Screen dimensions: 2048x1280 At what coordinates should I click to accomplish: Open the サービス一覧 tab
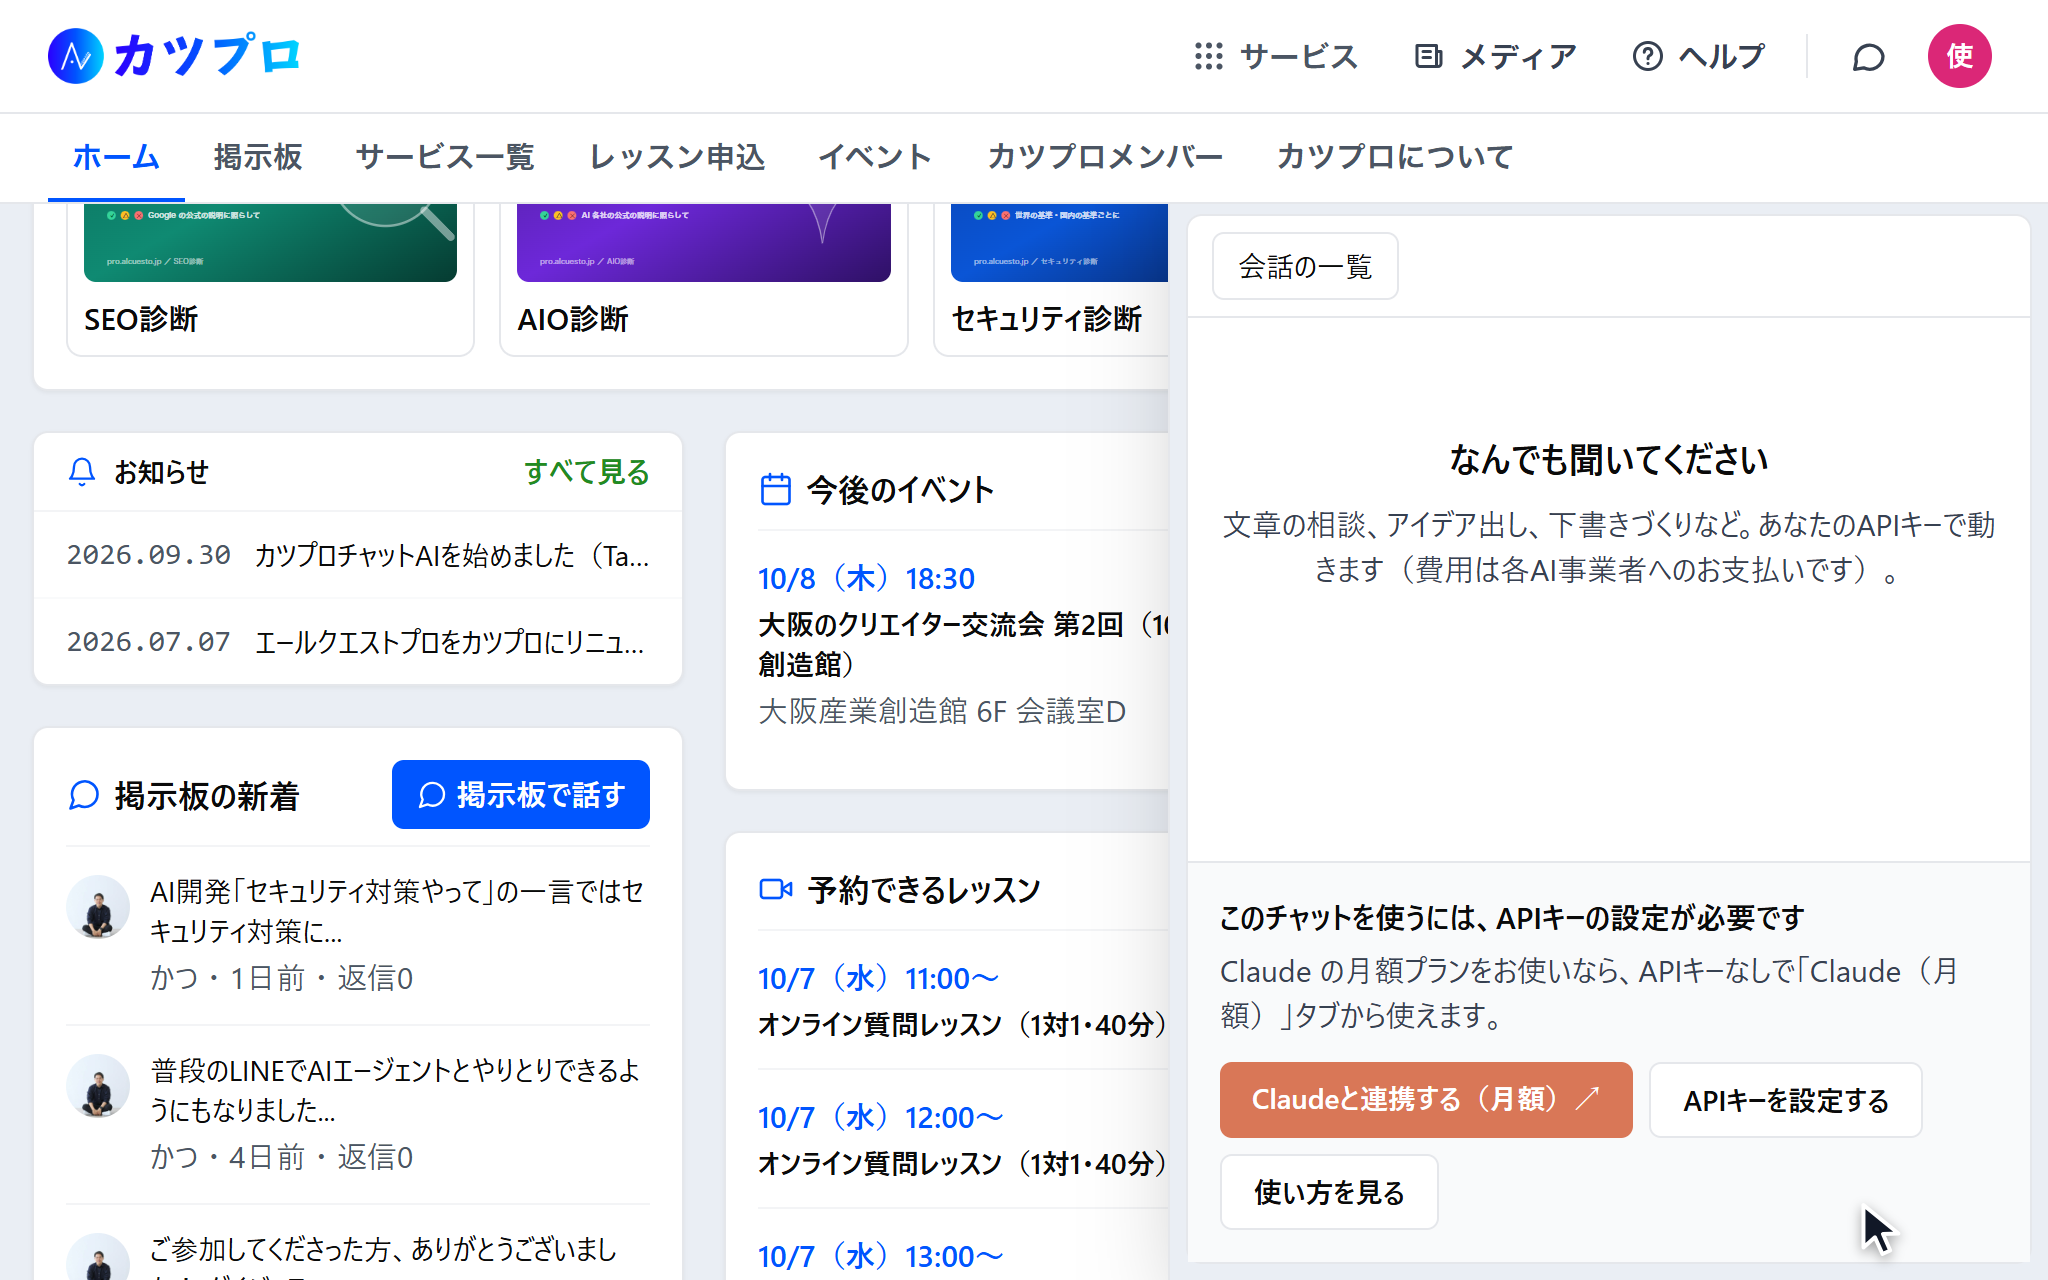click(x=445, y=157)
